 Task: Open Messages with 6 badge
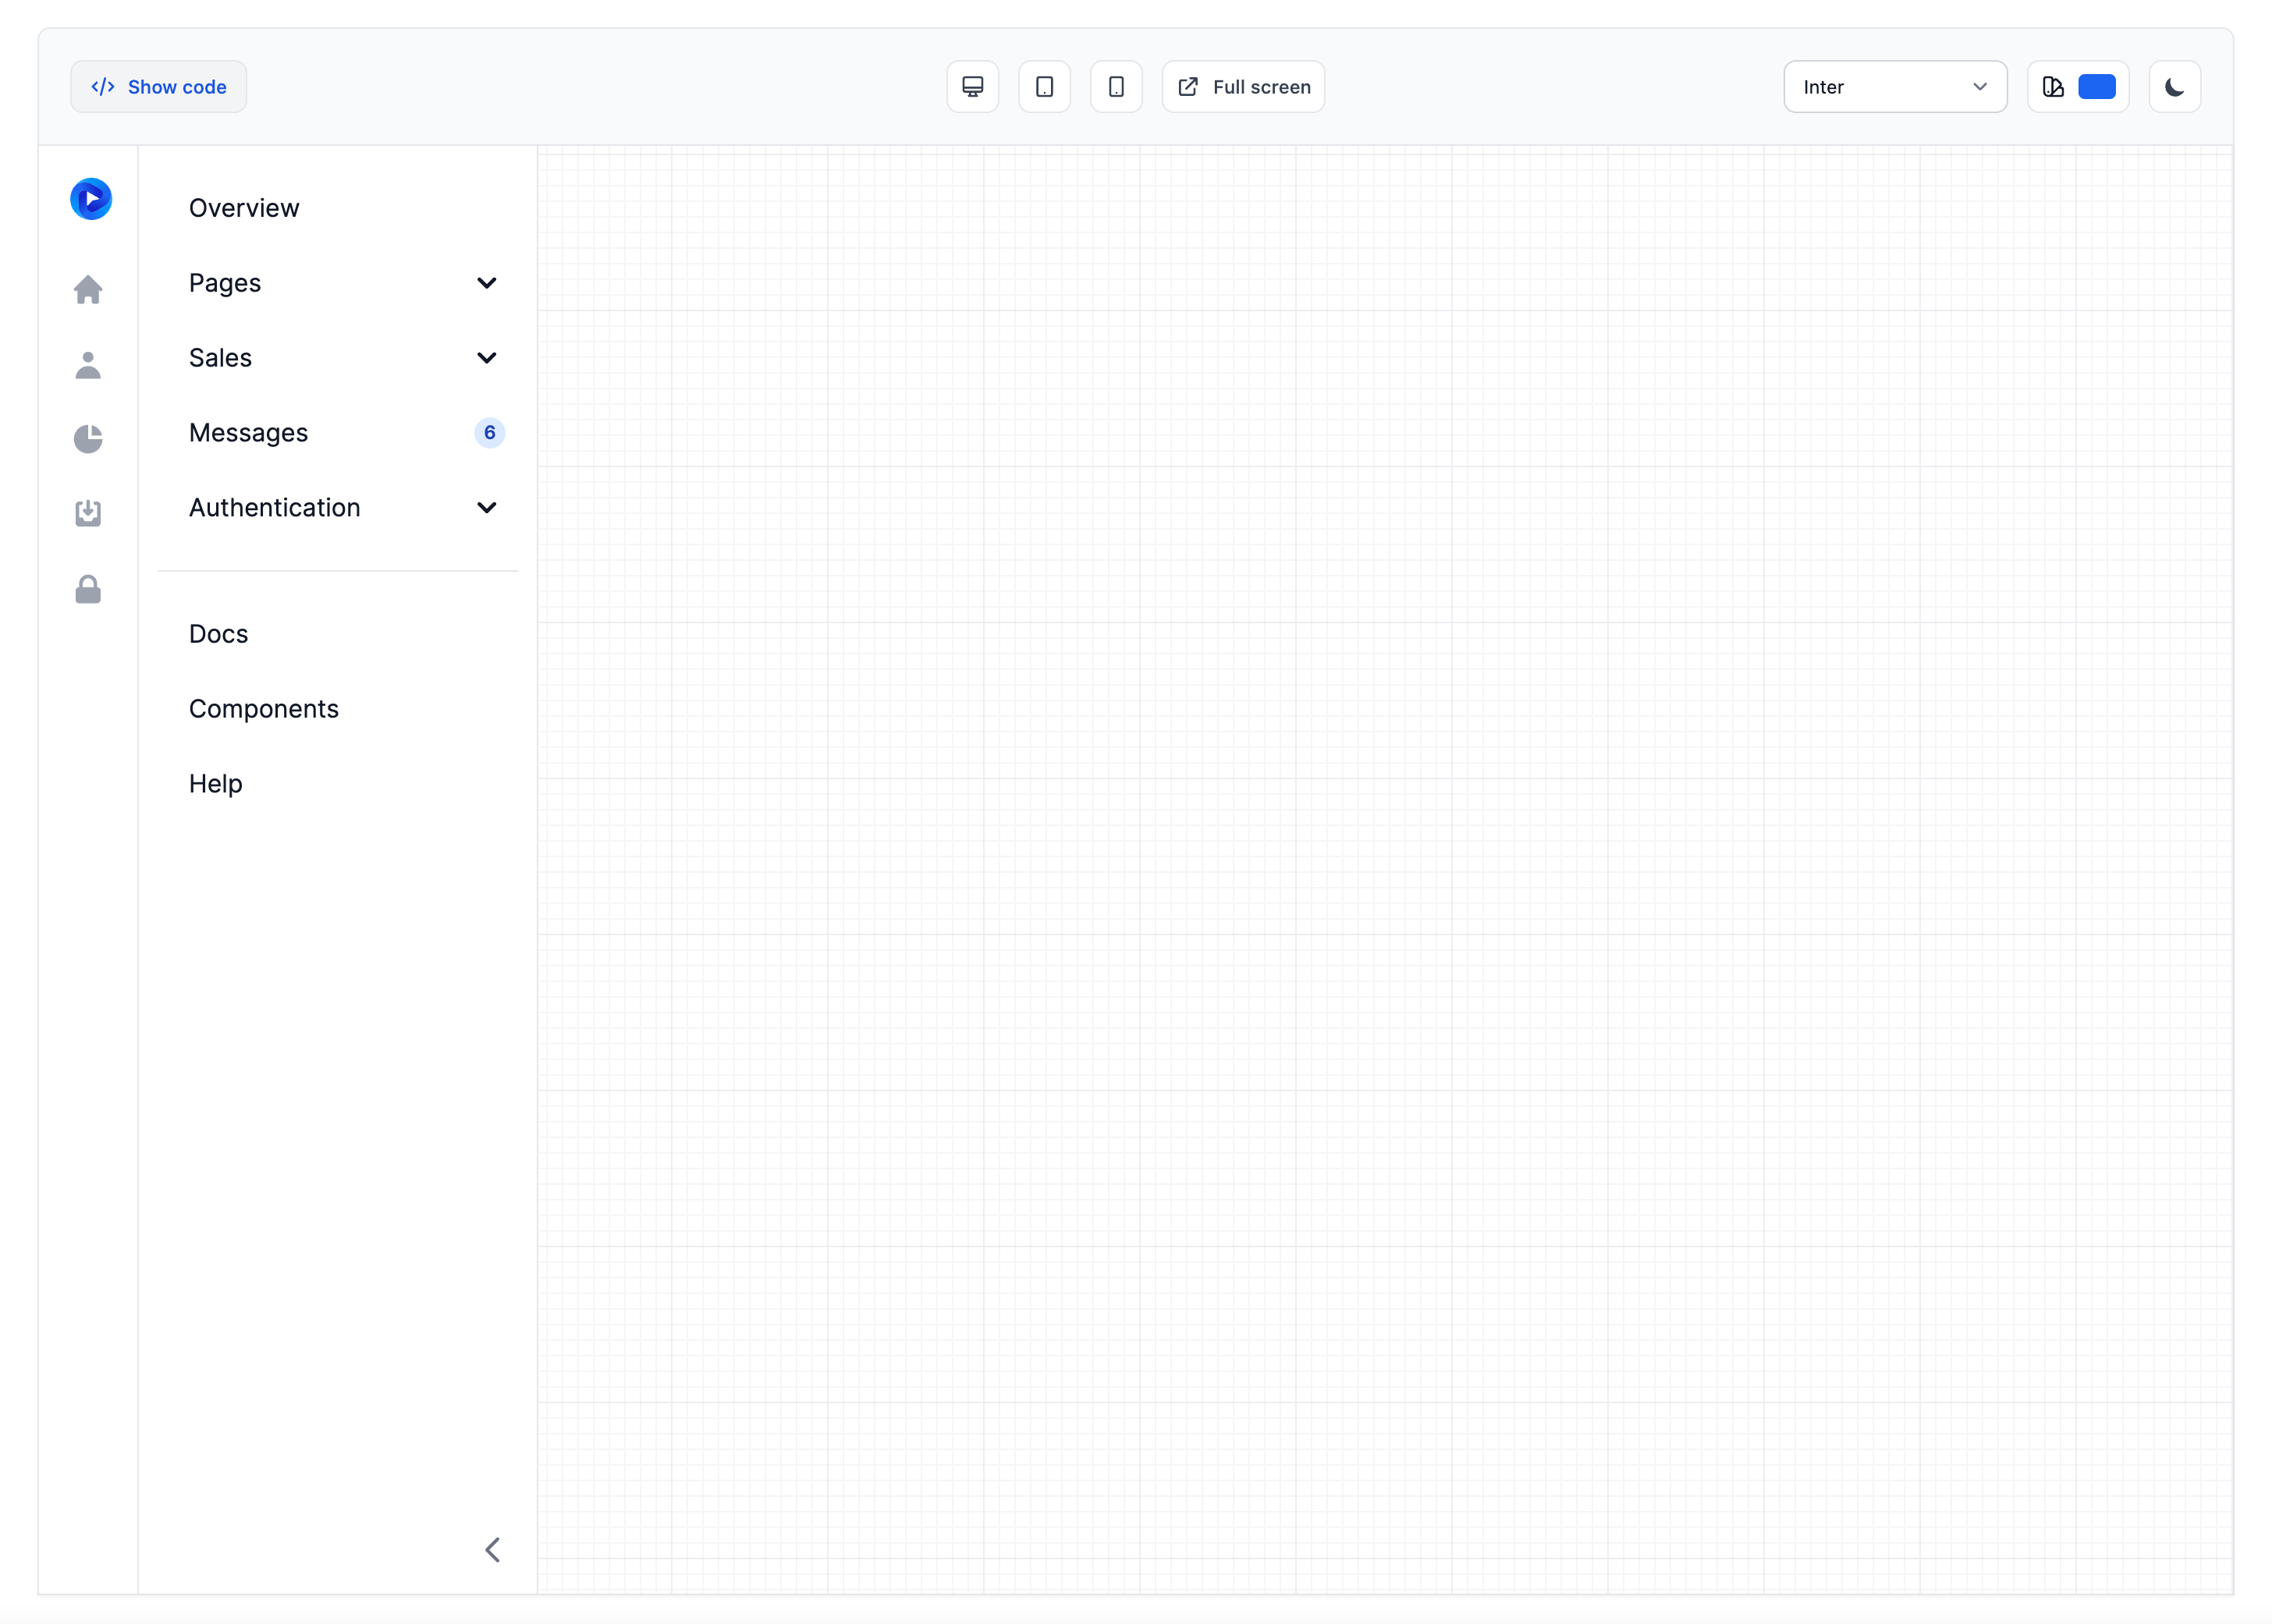pyautogui.click(x=248, y=433)
